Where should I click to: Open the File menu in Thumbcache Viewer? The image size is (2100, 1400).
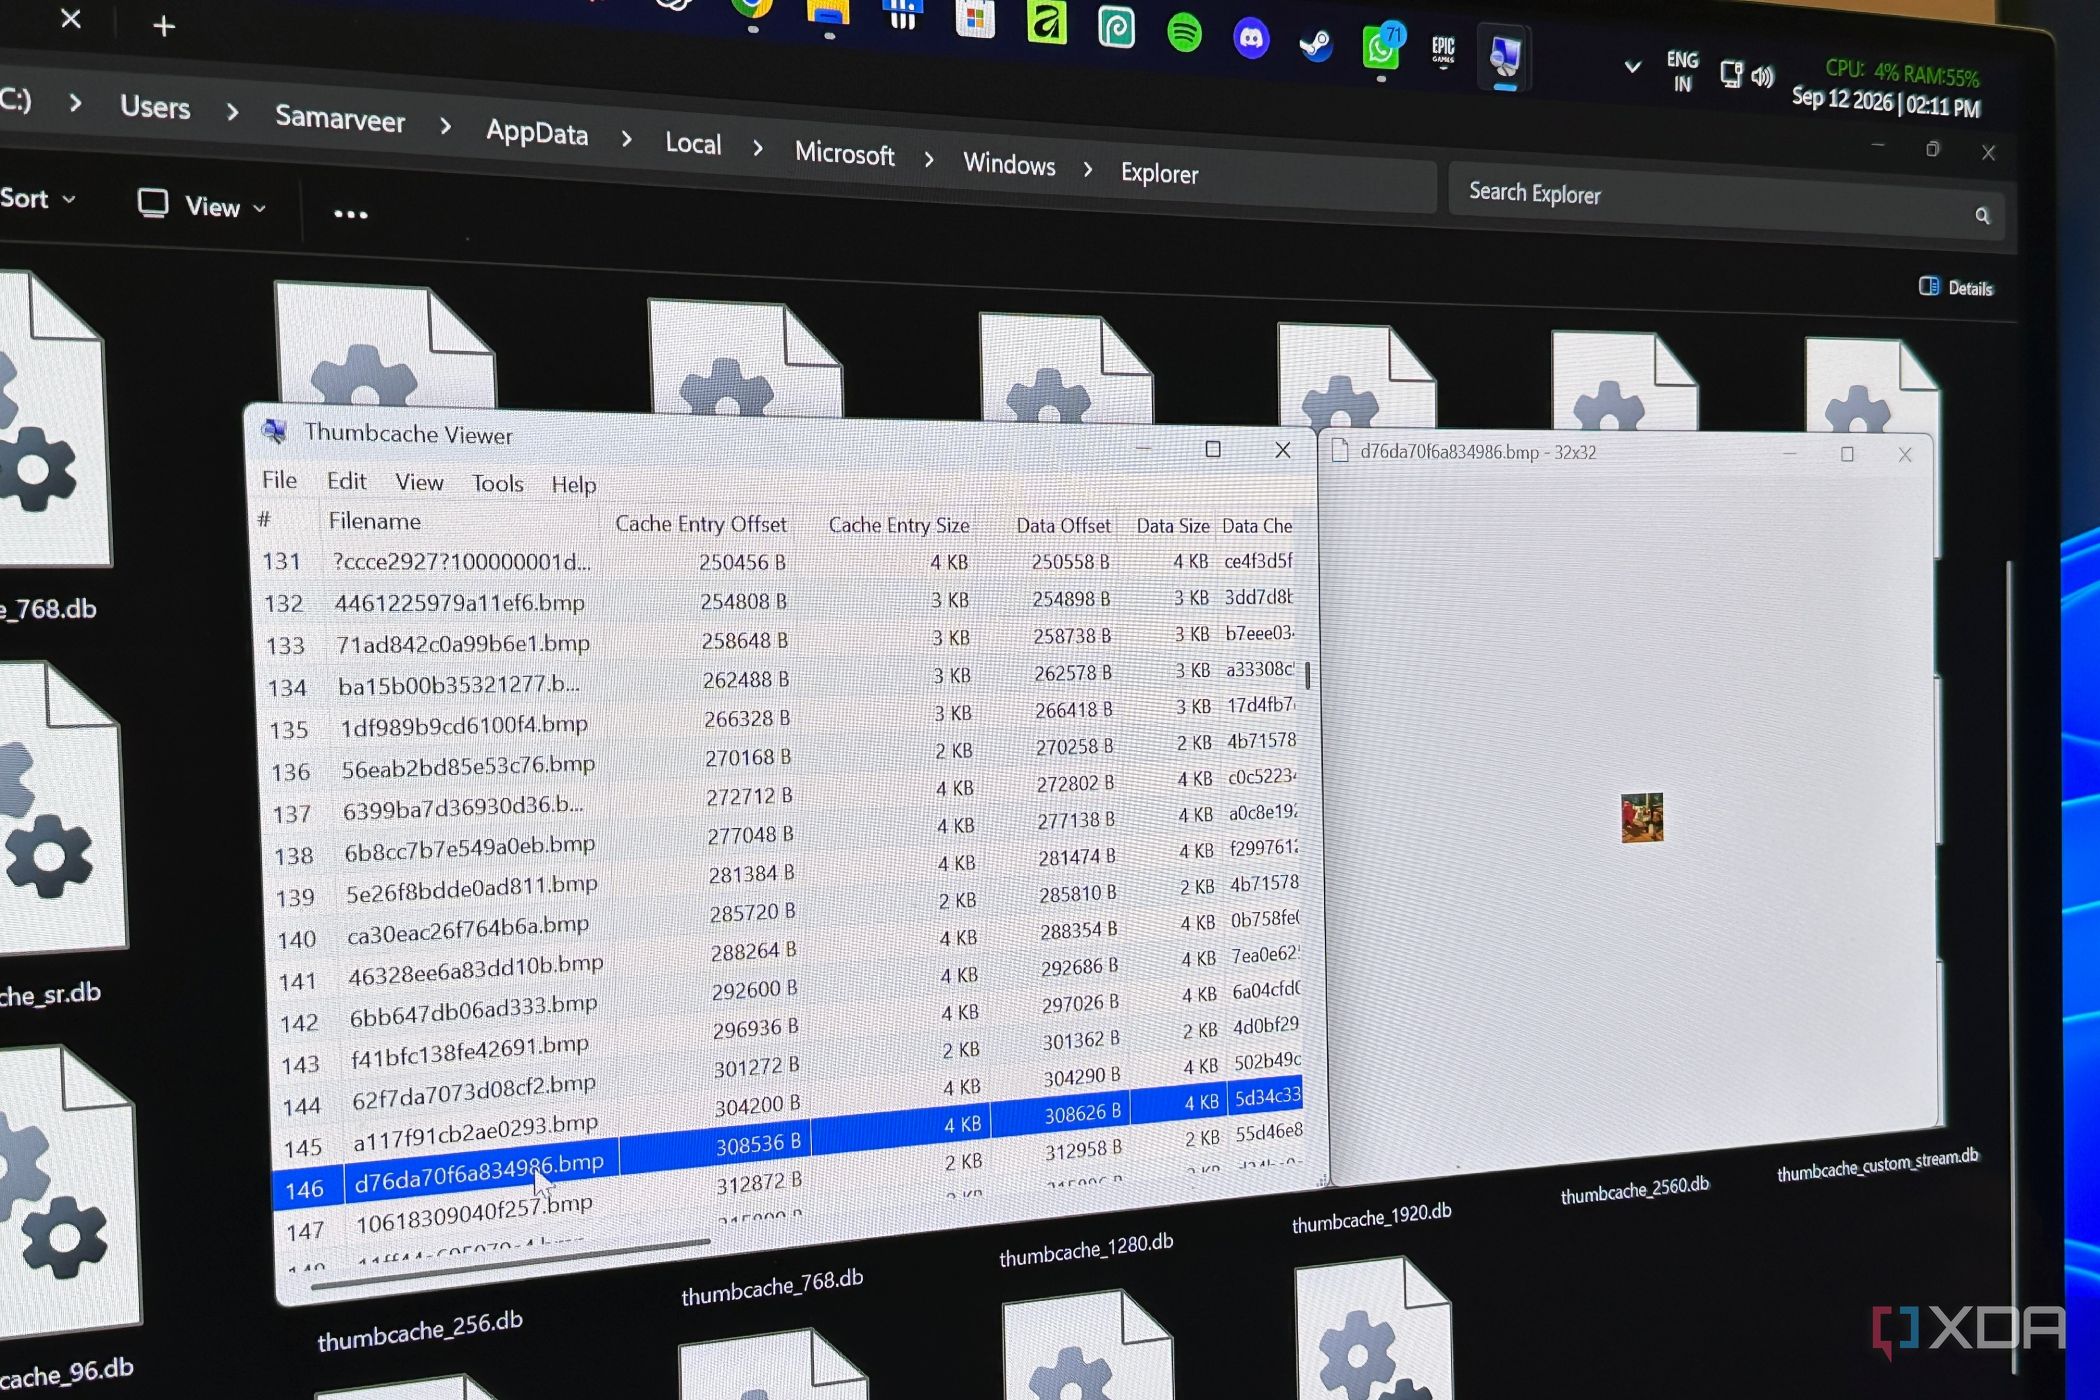point(279,480)
